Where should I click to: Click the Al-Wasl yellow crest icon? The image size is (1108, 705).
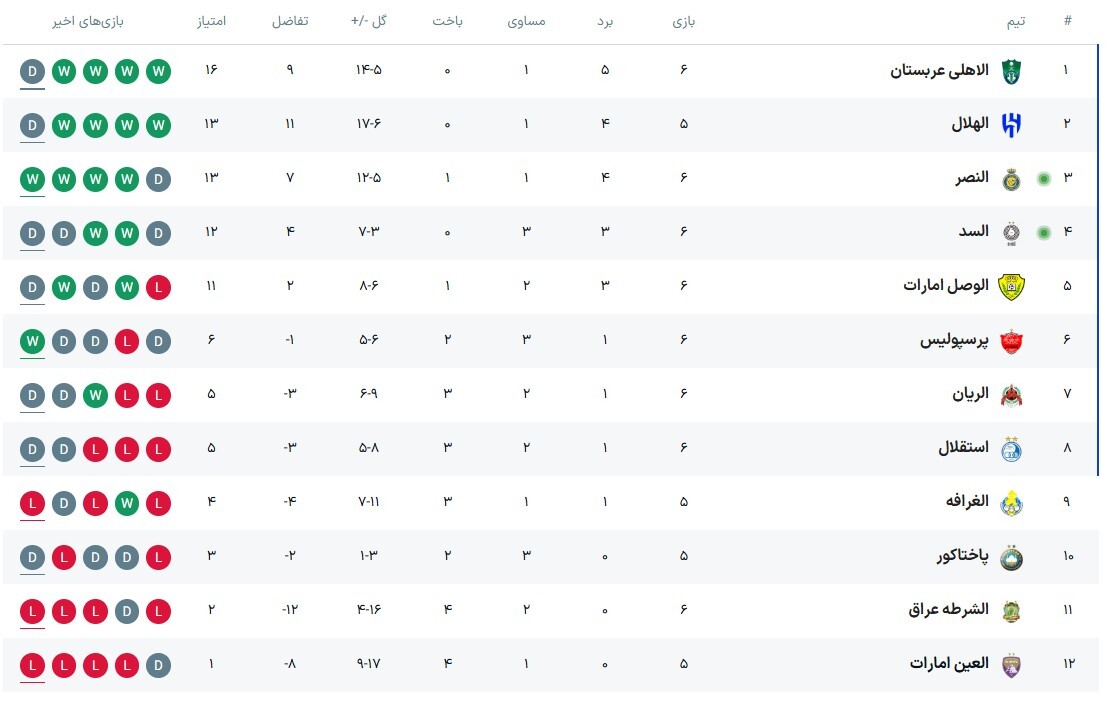coord(1011,287)
